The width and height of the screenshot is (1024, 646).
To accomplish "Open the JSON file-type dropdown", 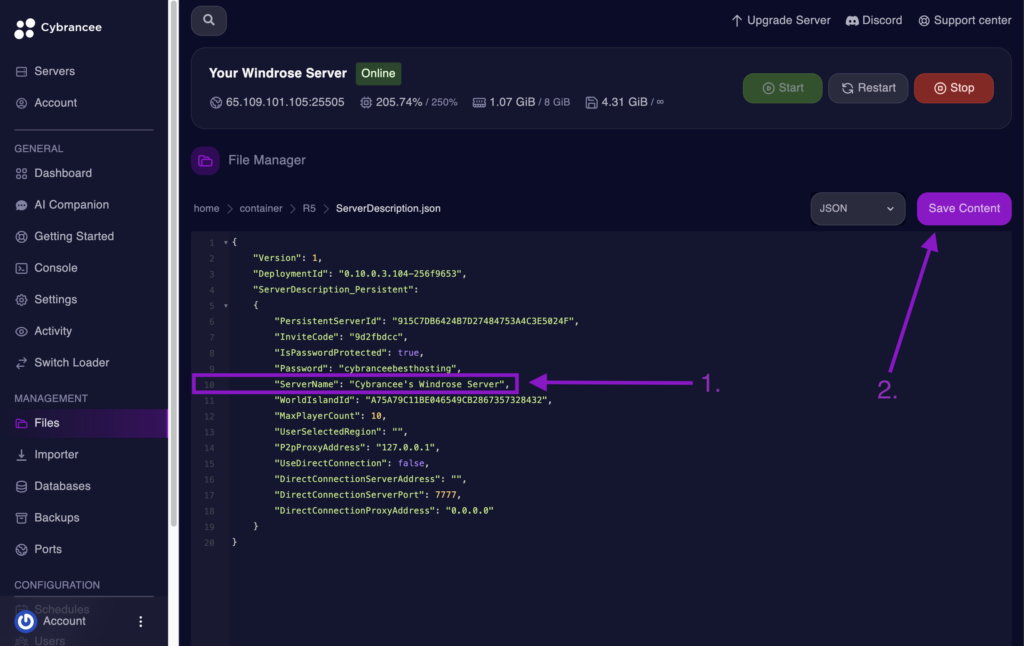I will (857, 208).
